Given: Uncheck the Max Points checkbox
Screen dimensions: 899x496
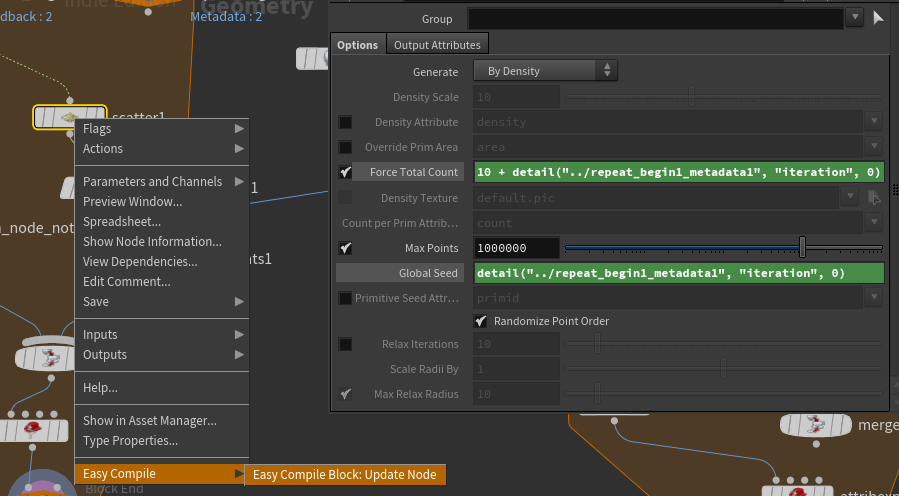Looking at the screenshot, I should pos(346,248).
